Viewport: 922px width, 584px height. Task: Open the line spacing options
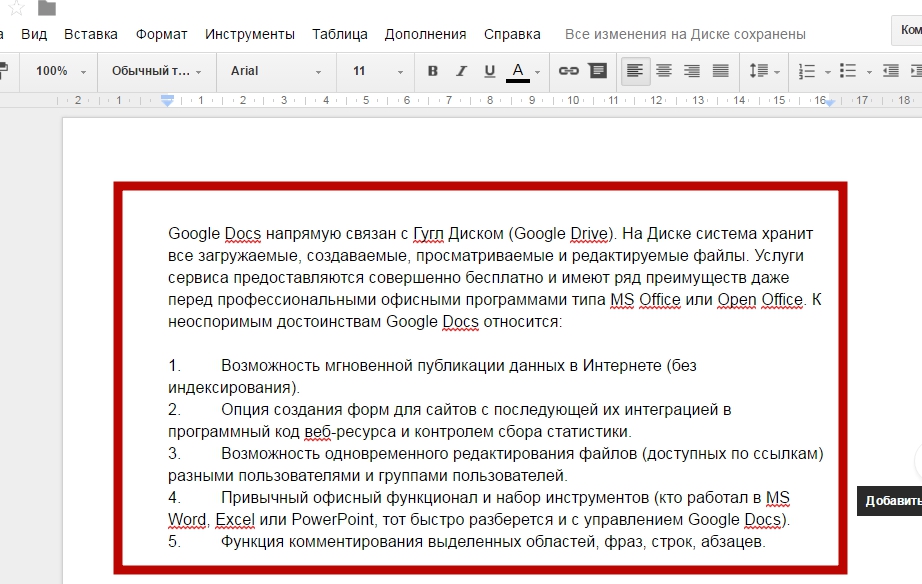(x=764, y=71)
